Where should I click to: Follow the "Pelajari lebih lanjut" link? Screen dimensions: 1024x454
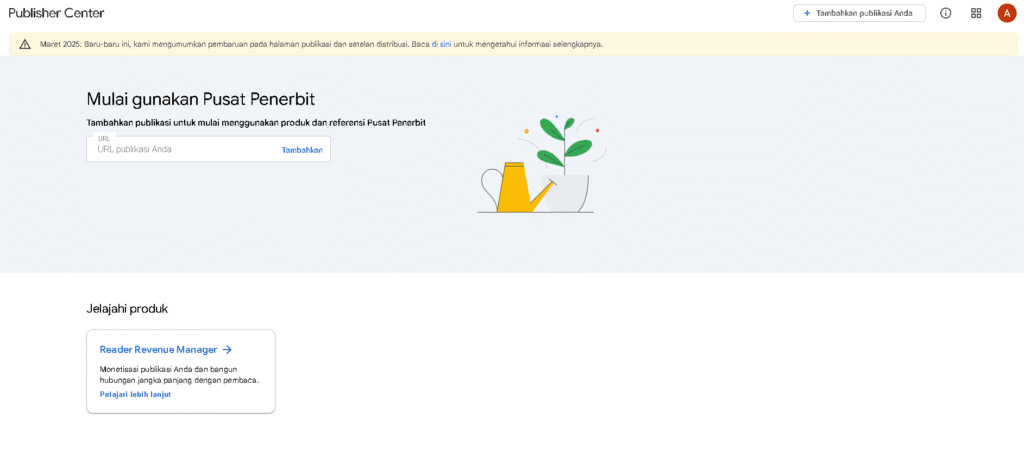point(135,395)
